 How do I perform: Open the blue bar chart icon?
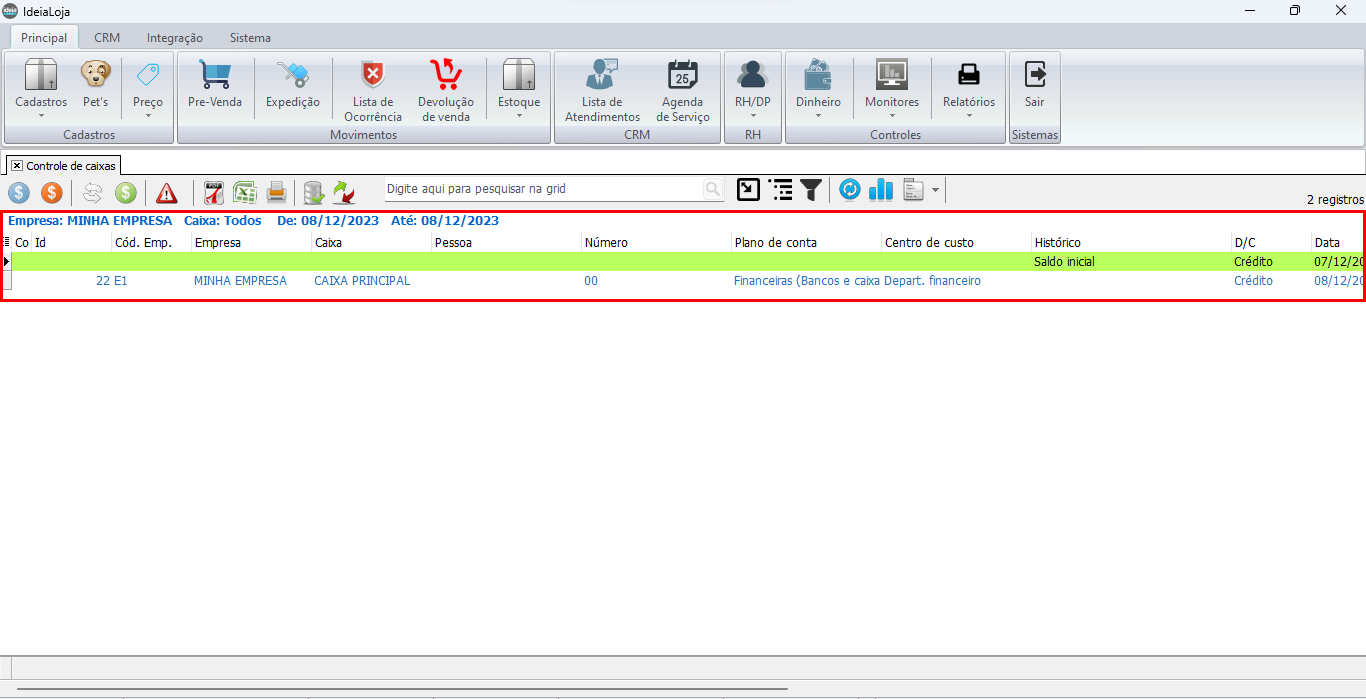pyautogui.click(x=880, y=190)
